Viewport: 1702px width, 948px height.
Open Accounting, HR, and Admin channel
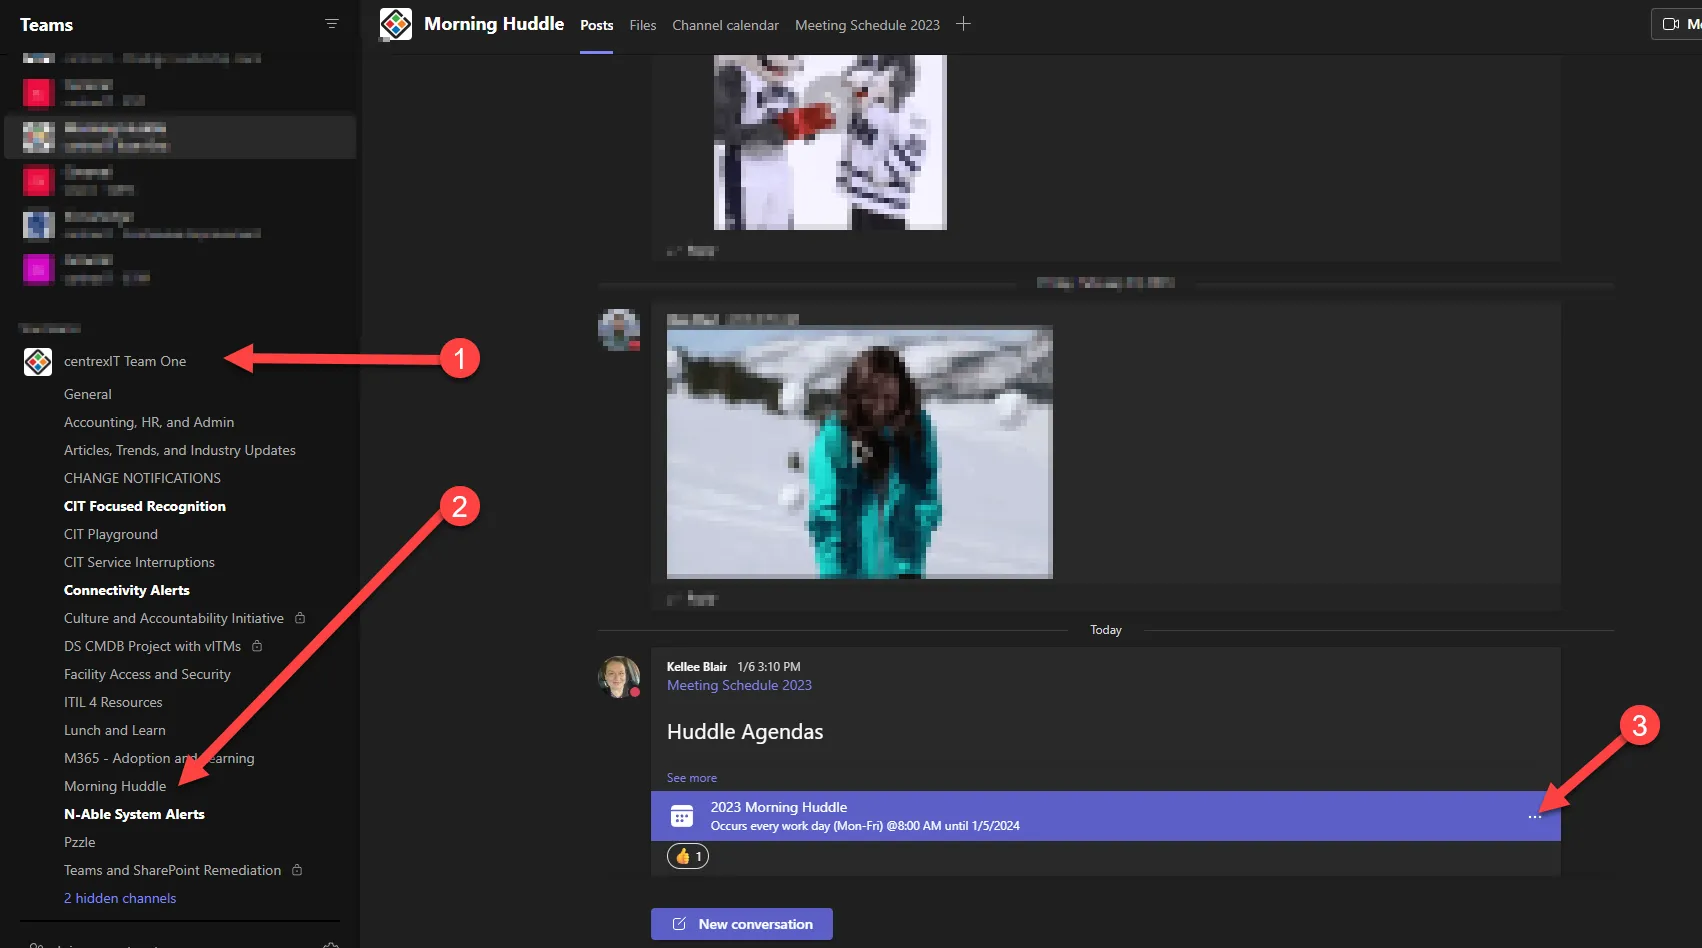click(149, 422)
